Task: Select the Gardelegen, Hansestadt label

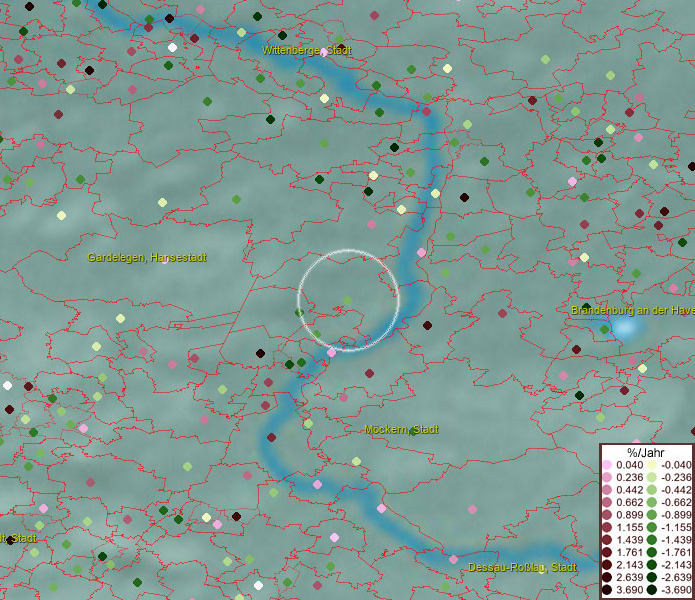Action: (147, 258)
